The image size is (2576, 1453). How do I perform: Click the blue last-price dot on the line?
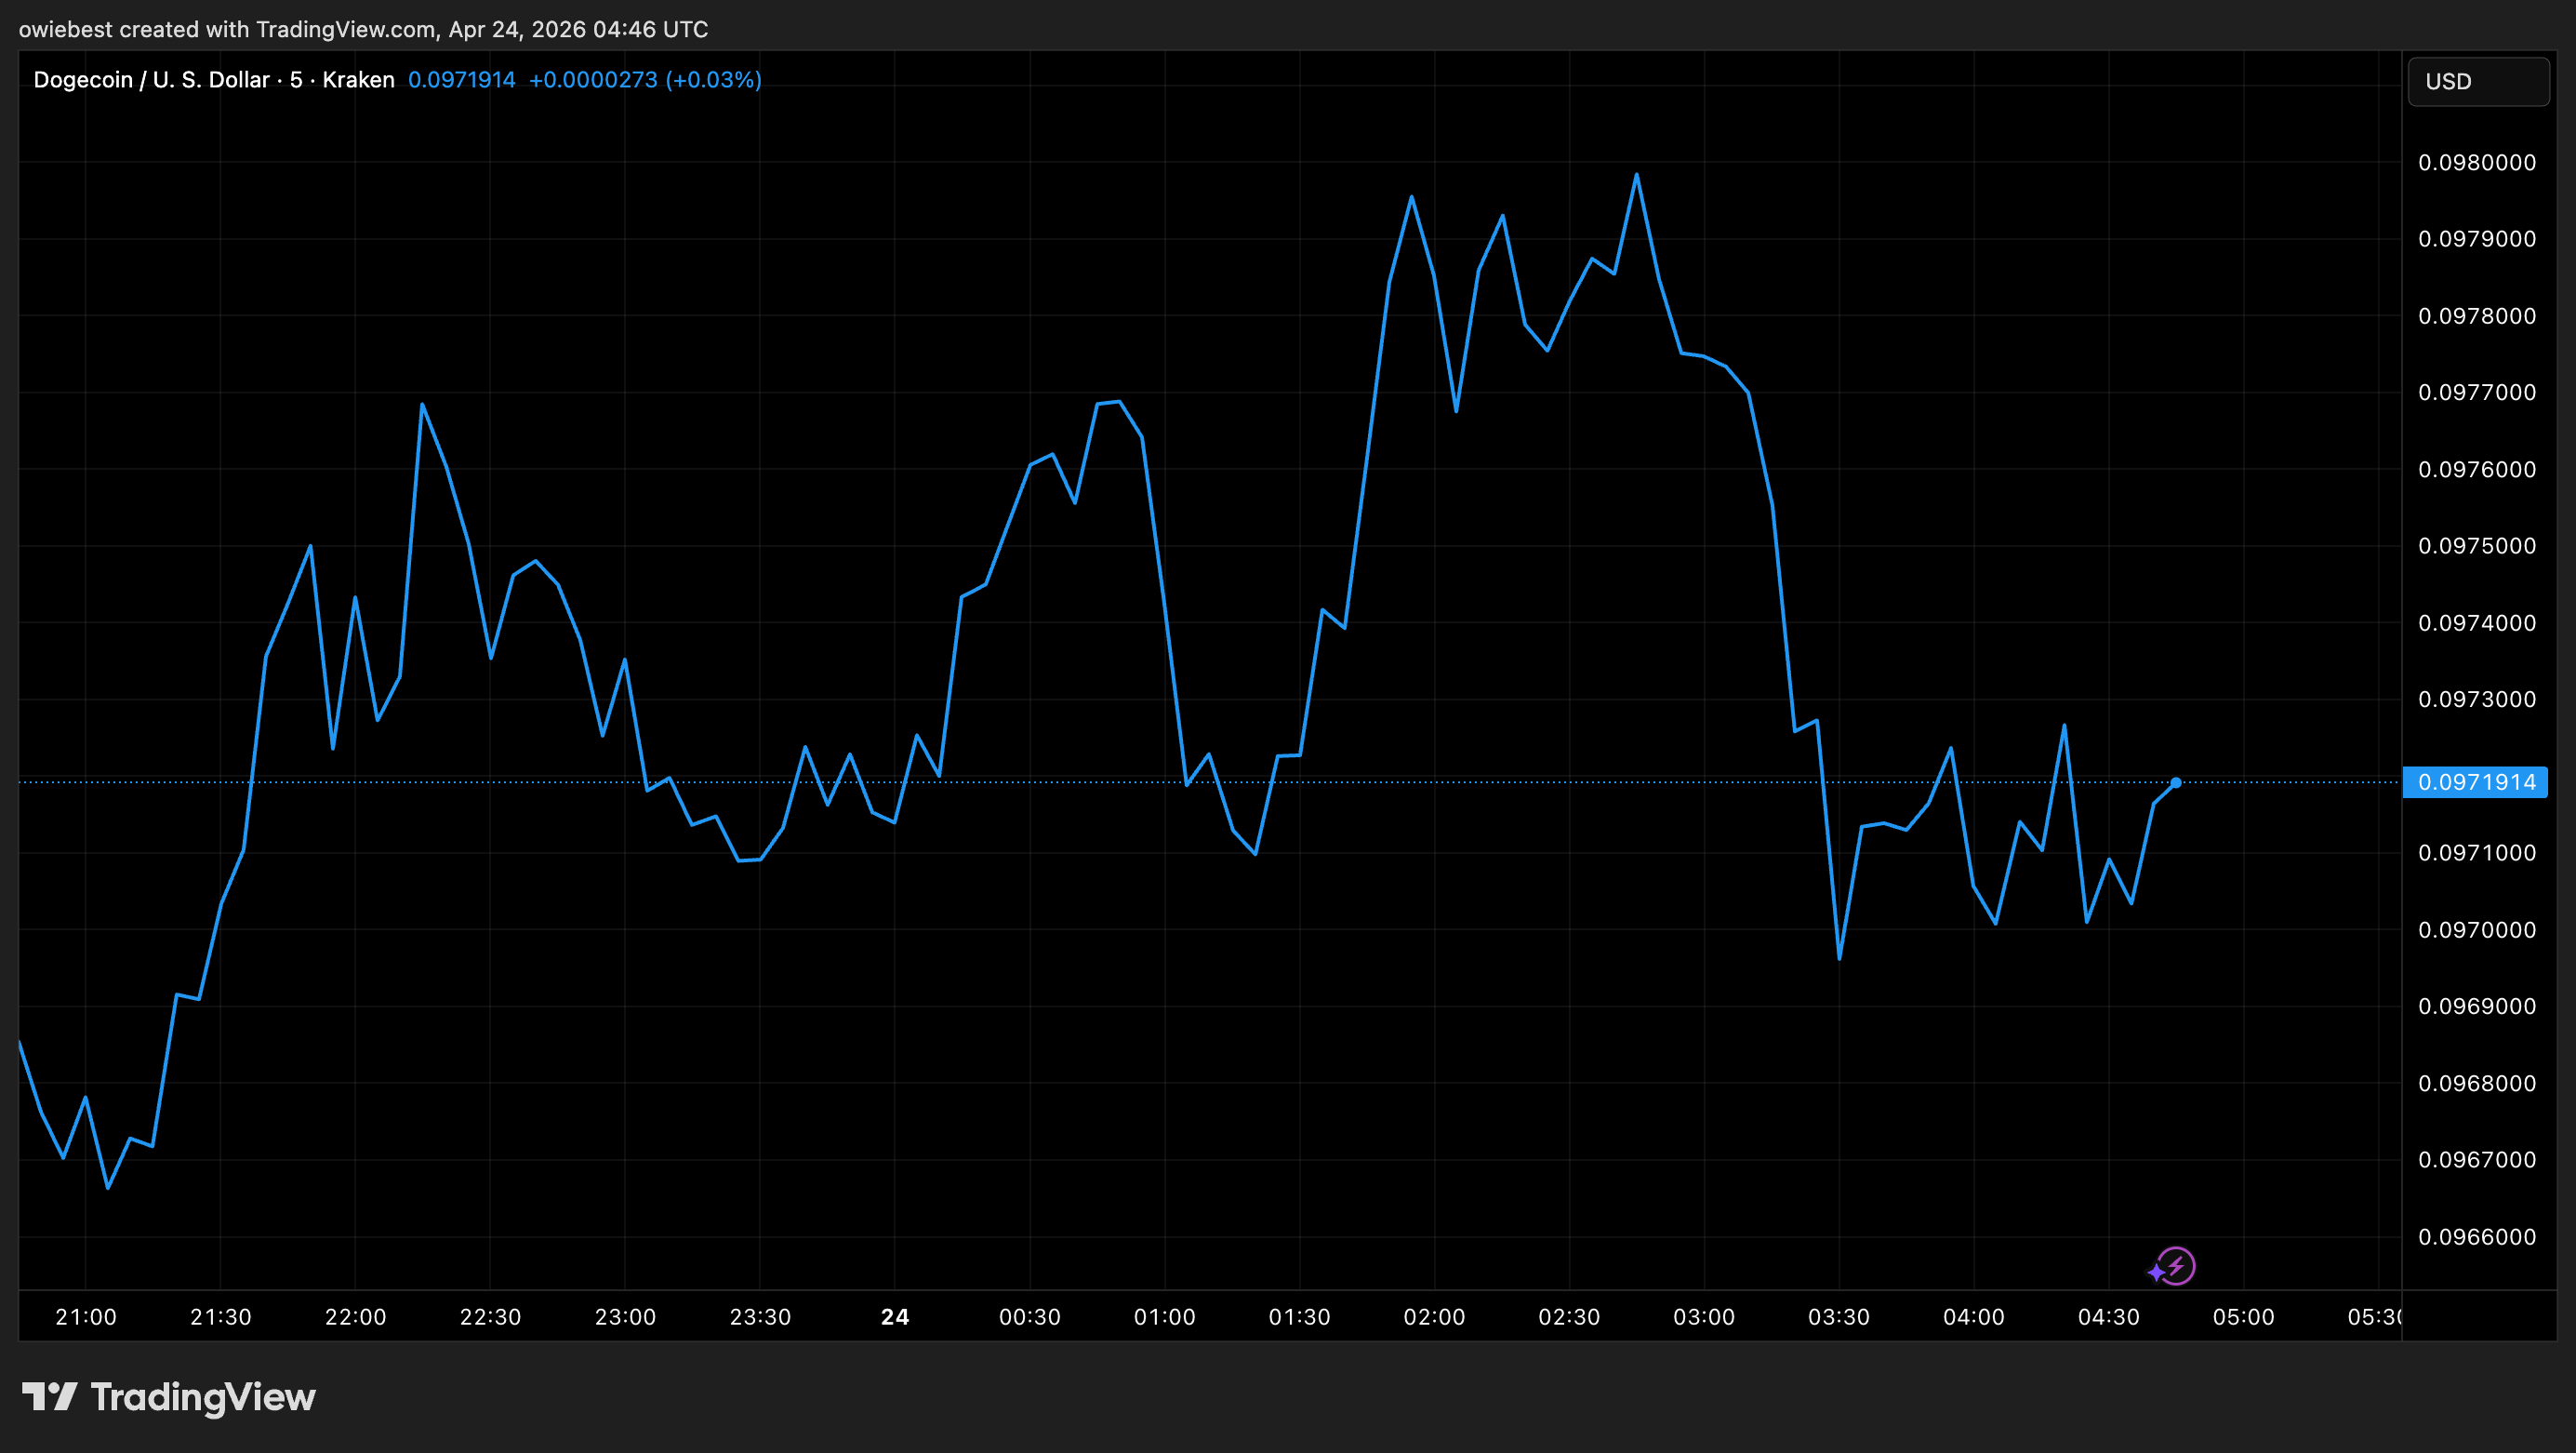tap(2175, 783)
